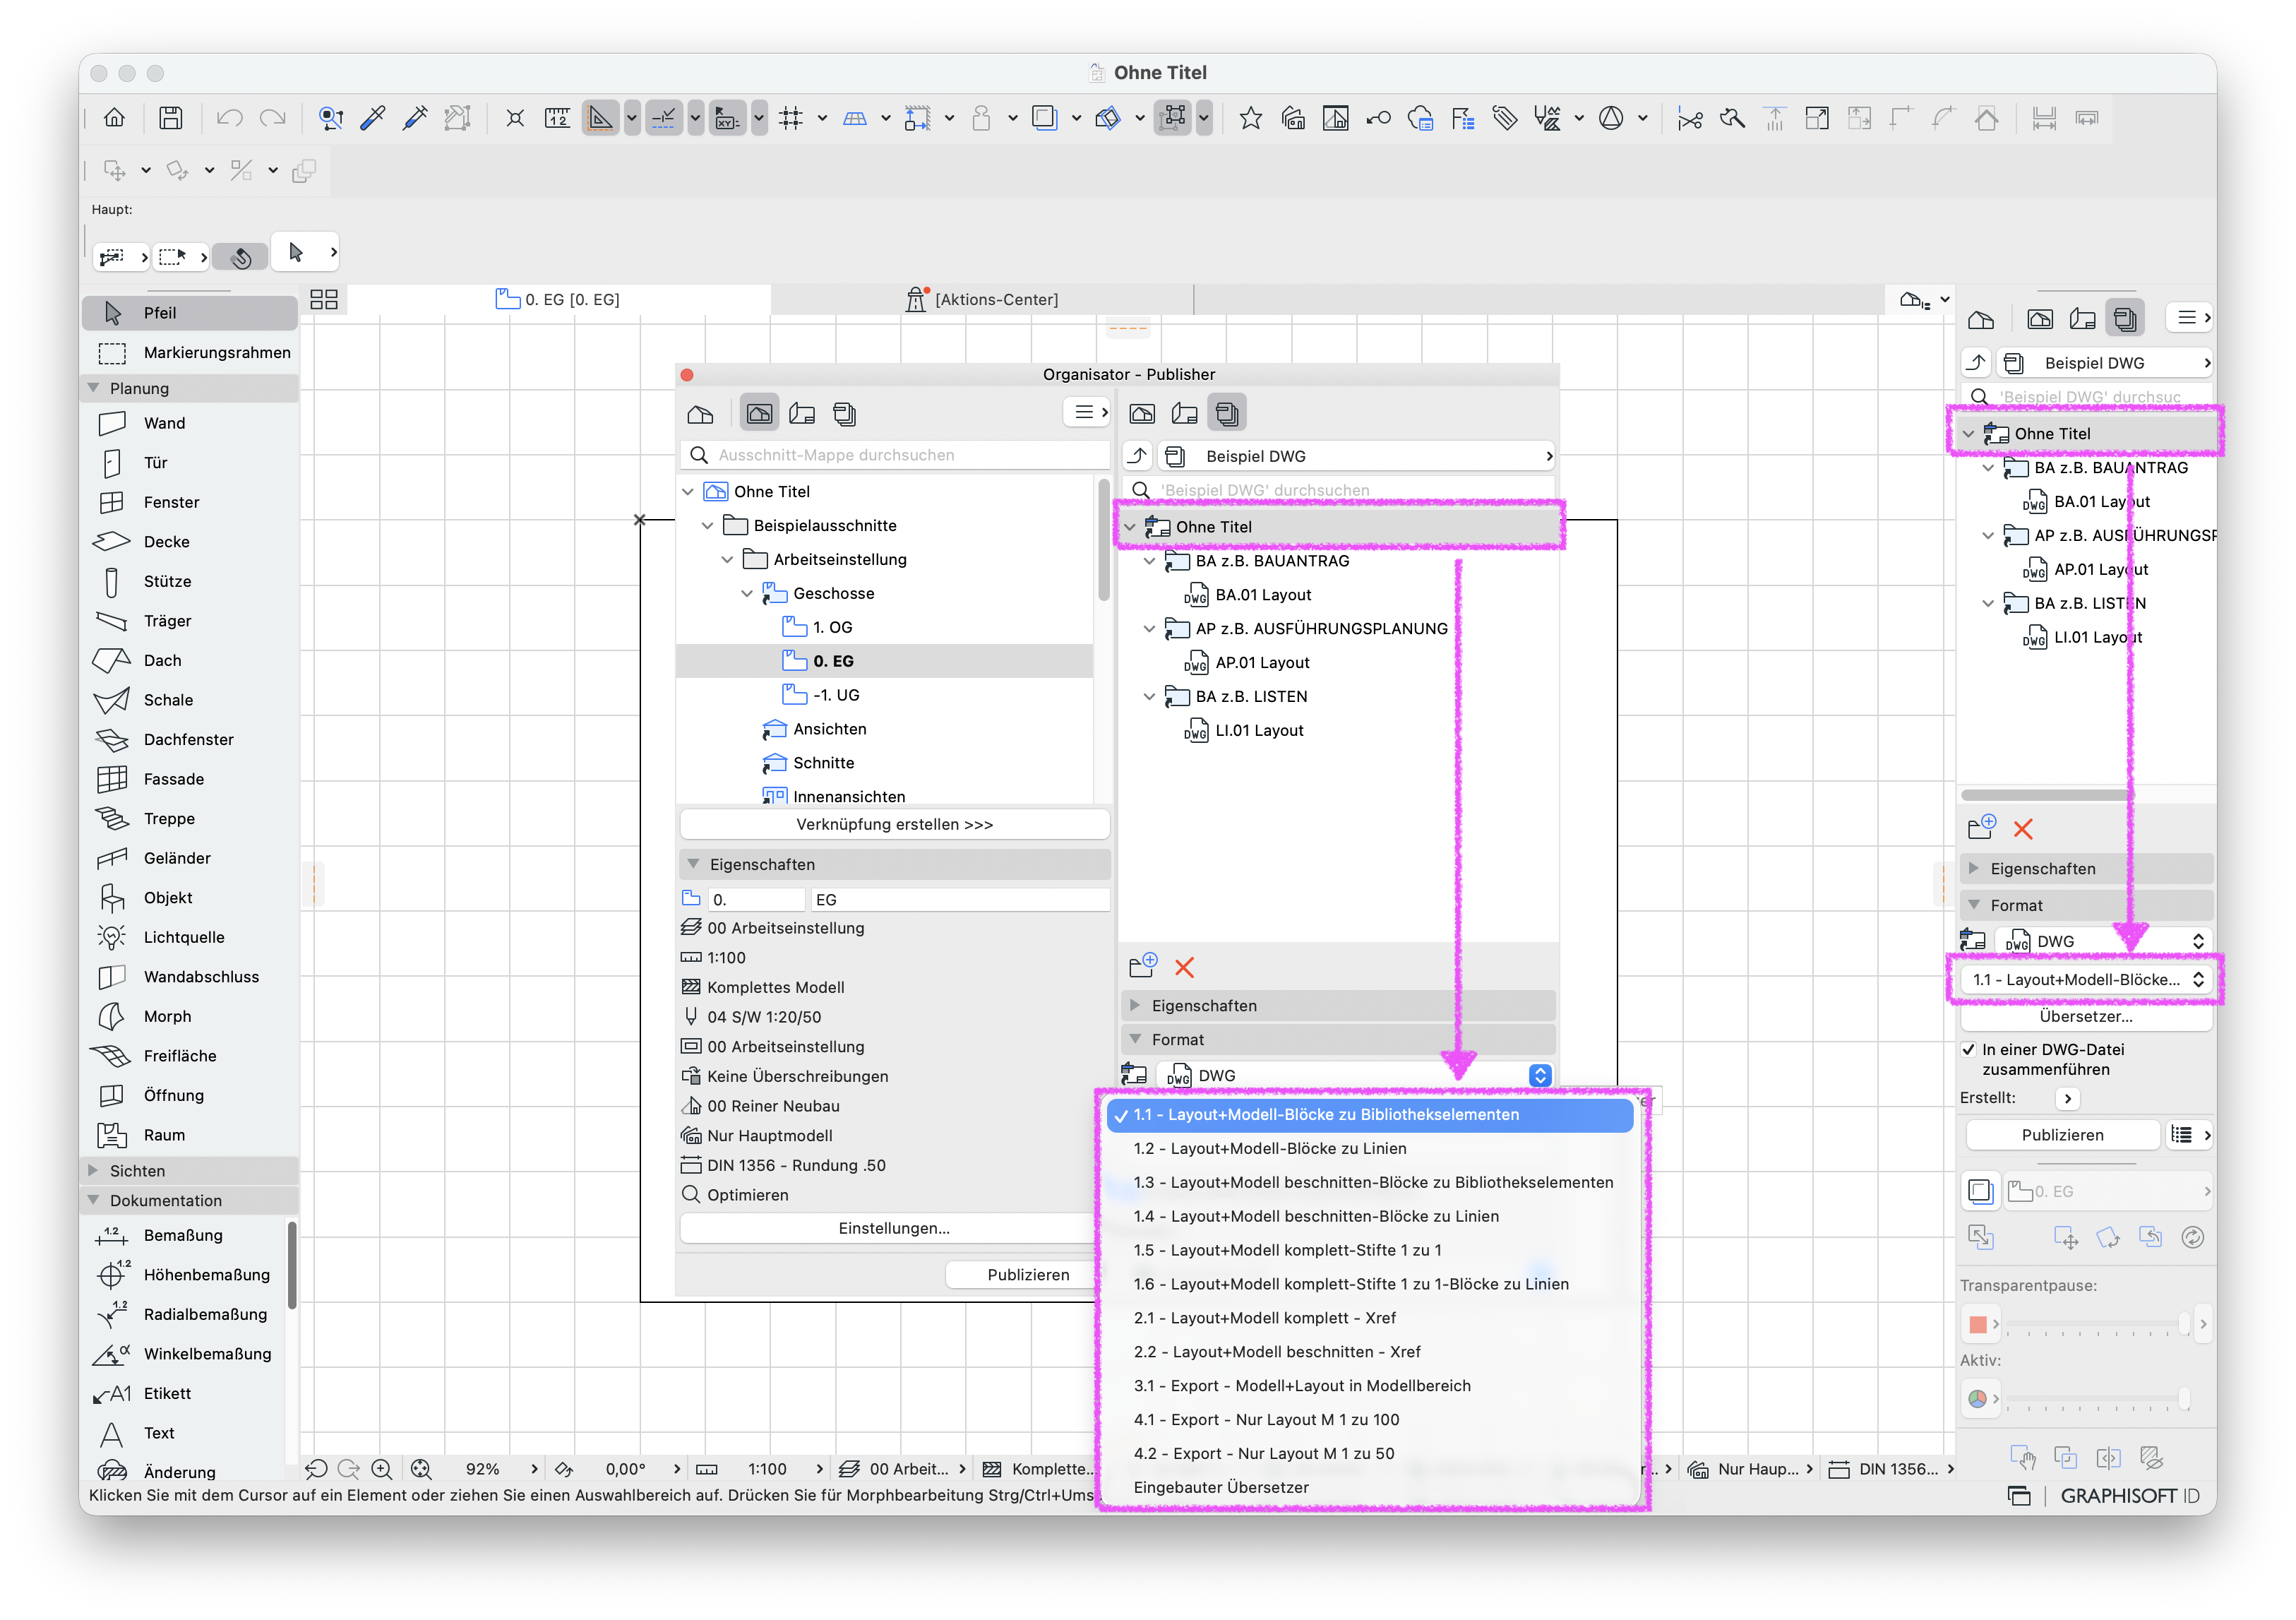Collapse 'BA z.B. BAUANTRAG' folder in Organisator
The image size is (2296, 1620).
(1149, 561)
